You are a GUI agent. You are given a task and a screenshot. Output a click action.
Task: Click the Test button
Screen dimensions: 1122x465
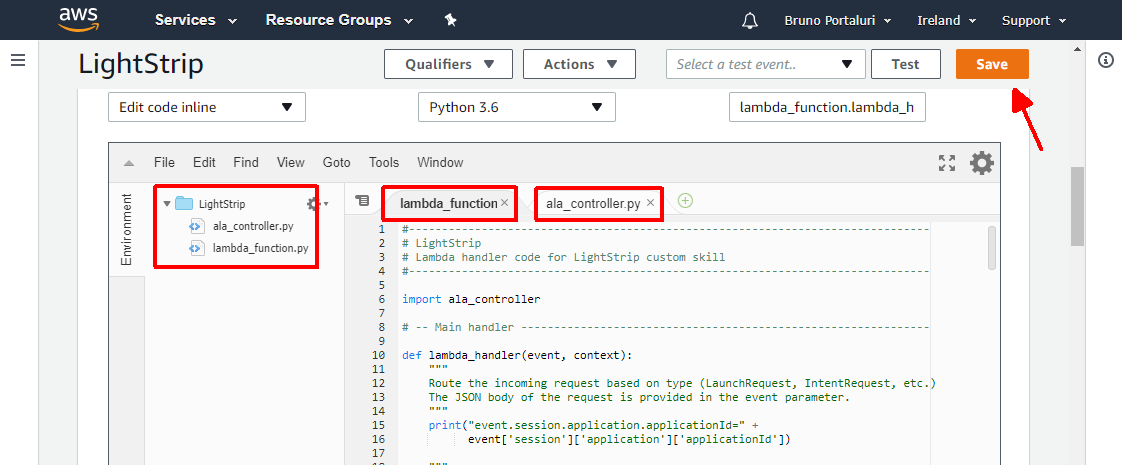click(x=905, y=64)
